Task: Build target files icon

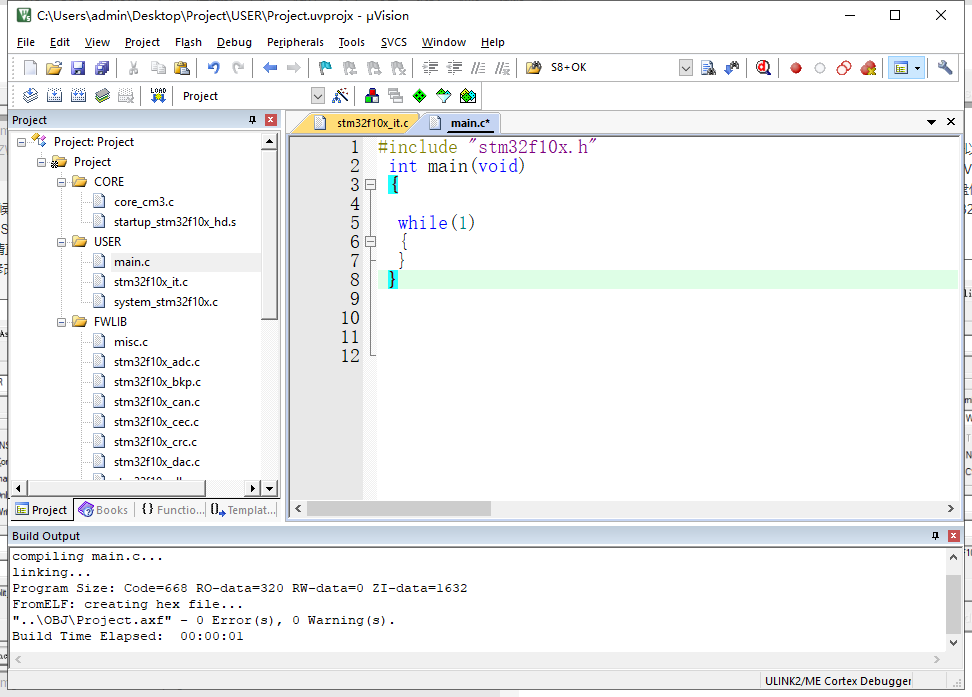Action: point(55,95)
